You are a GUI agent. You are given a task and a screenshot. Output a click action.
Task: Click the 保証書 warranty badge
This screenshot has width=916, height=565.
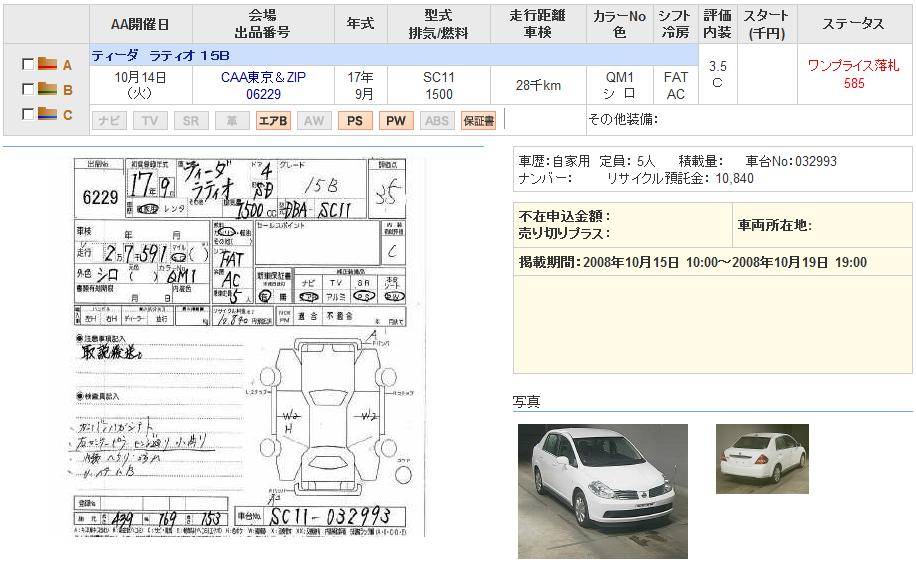(478, 121)
